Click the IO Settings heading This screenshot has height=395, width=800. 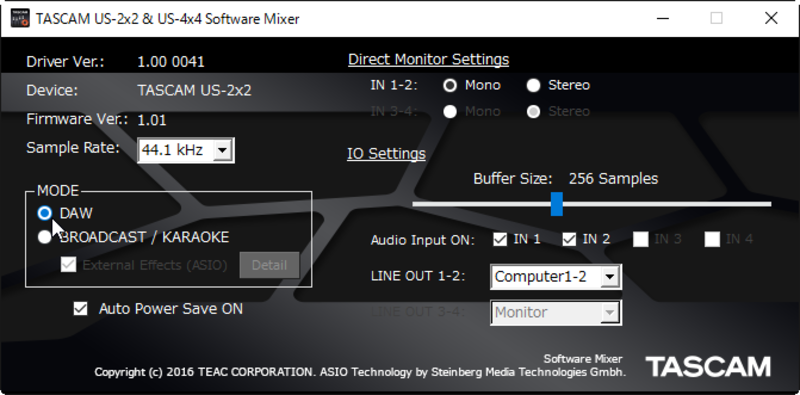point(386,154)
